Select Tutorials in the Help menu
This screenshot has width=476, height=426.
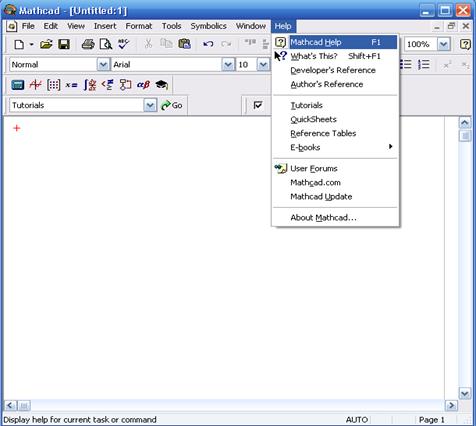coord(336,105)
